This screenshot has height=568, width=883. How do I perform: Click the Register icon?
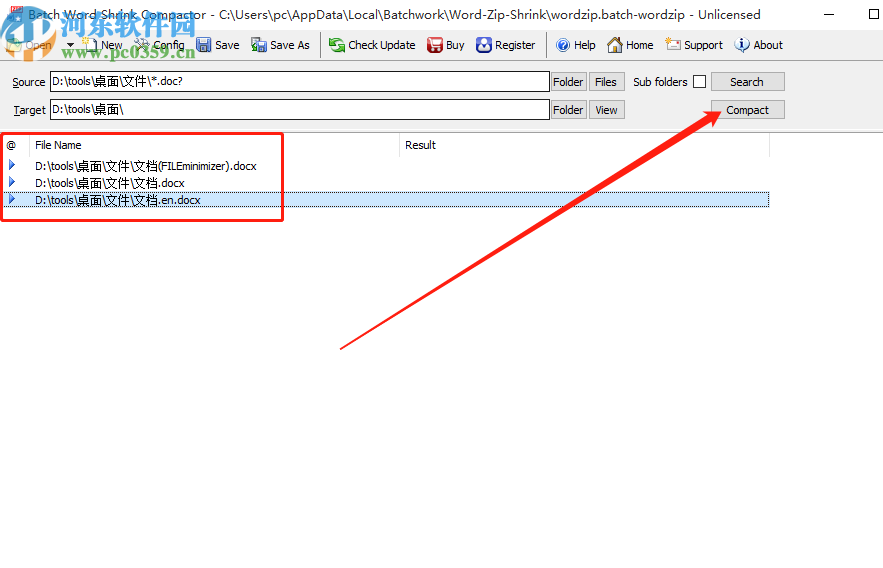(x=484, y=45)
